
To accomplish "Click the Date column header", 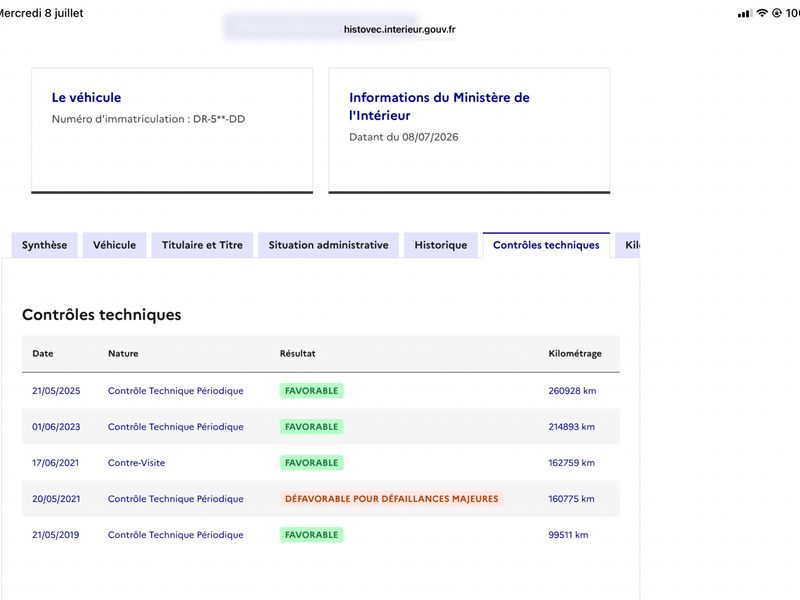I will tap(43, 353).
